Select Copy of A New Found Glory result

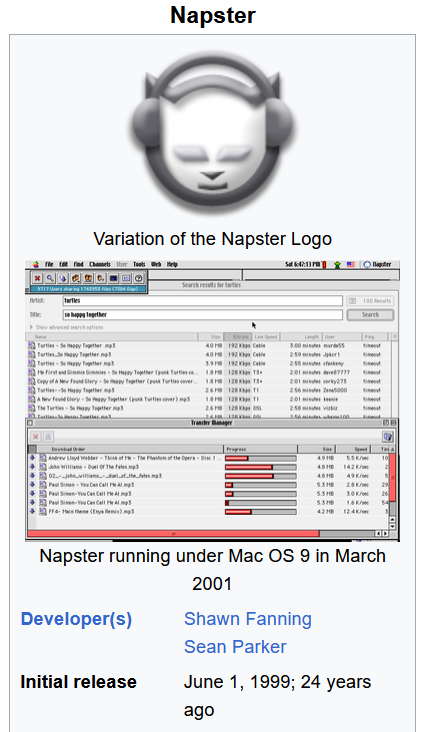point(208,381)
